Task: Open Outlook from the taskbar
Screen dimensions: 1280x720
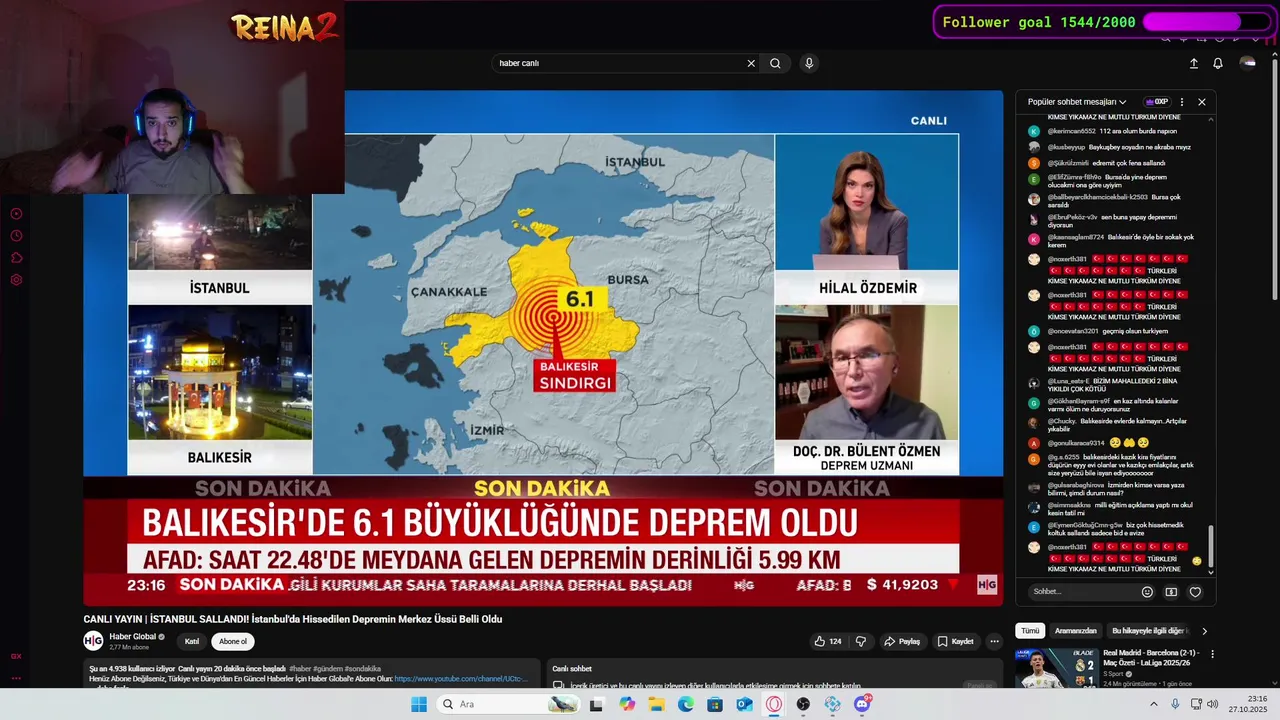Action: click(x=744, y=704)
